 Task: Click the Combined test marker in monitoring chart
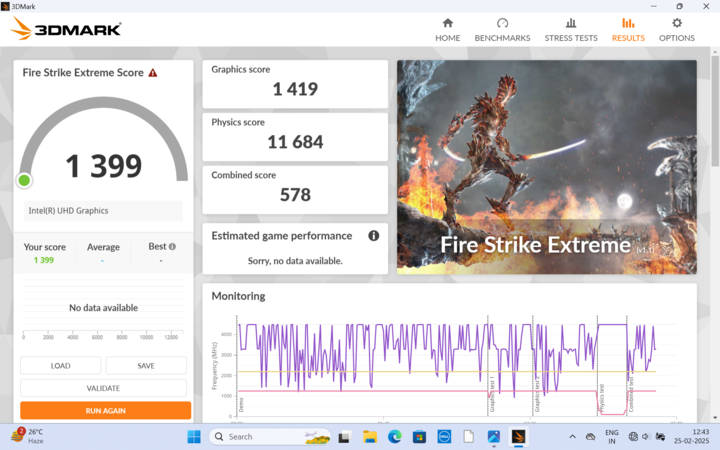tap(631, 394)
